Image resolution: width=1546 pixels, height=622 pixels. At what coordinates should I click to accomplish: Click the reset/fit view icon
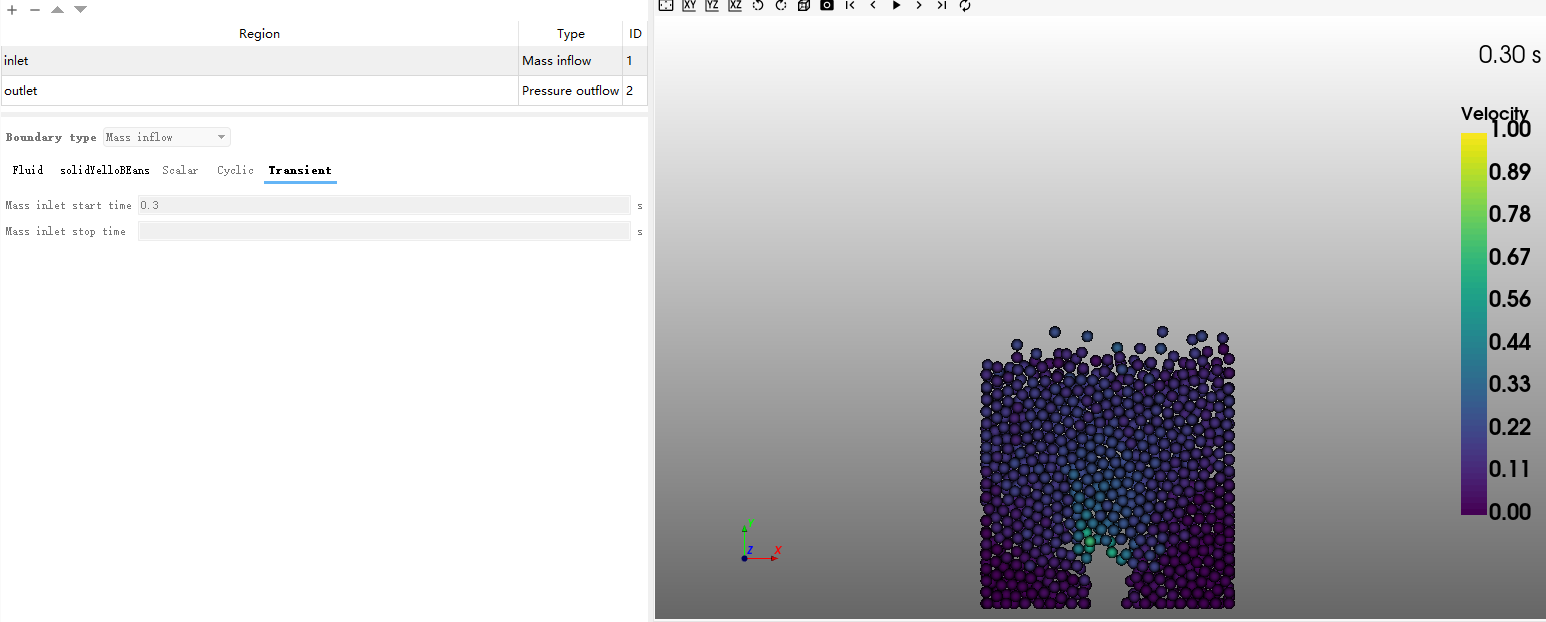666,5
